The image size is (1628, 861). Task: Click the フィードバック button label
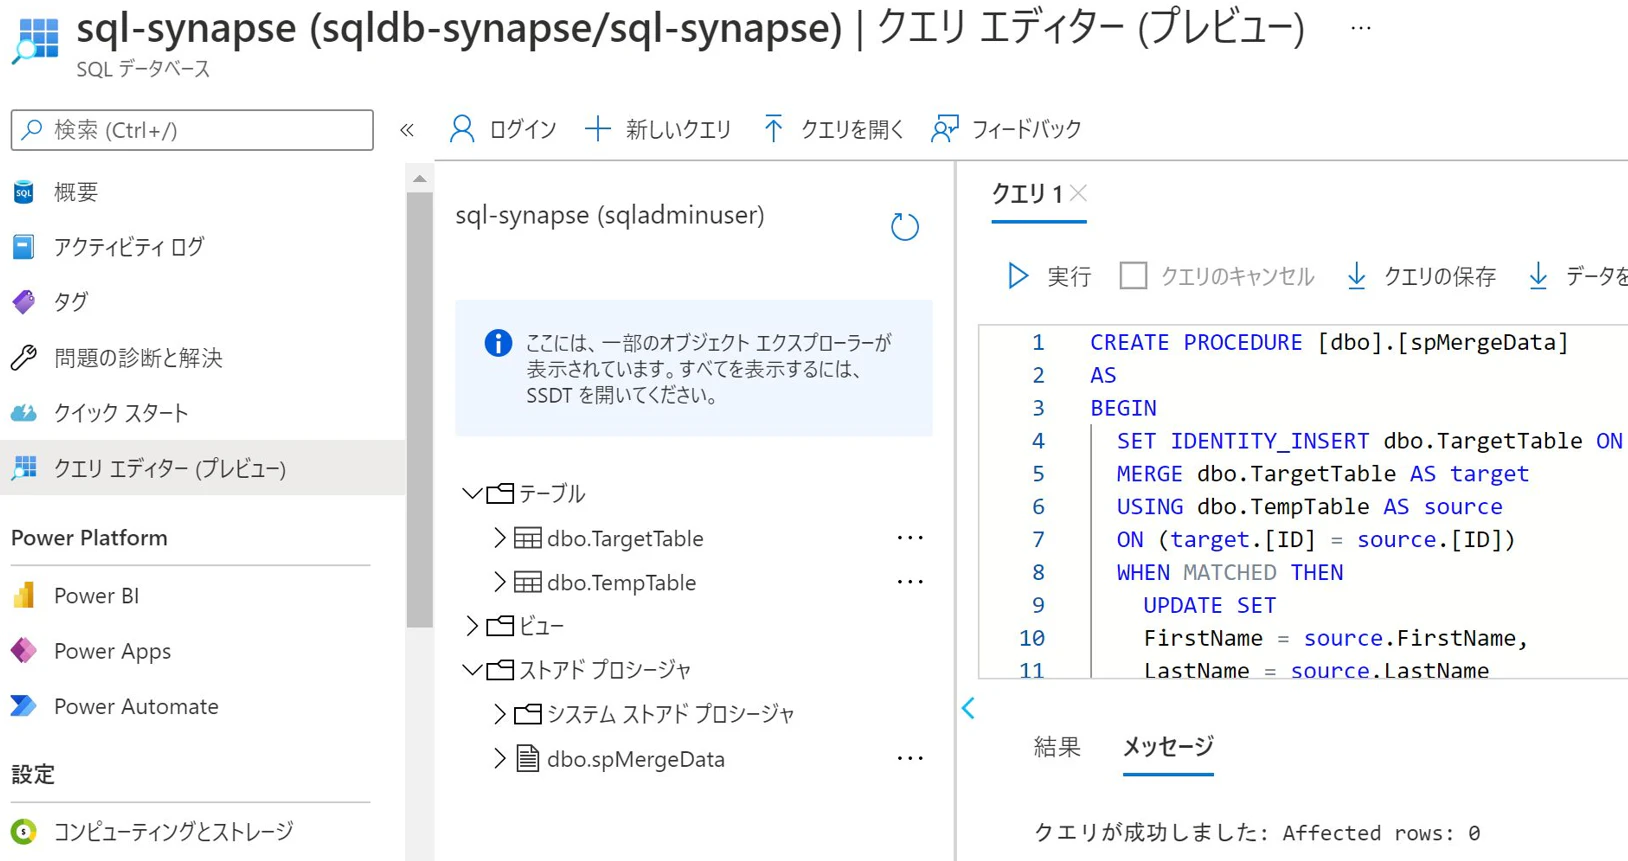click(1027, 129)
